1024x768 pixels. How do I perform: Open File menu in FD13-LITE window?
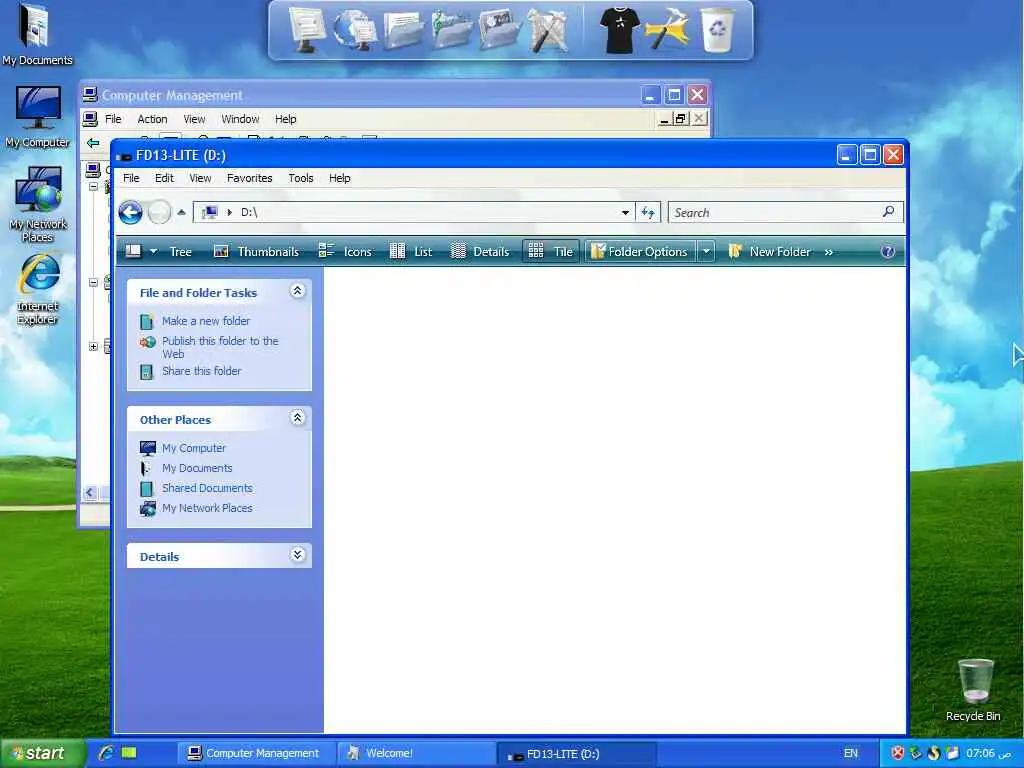tap(131, 178)
